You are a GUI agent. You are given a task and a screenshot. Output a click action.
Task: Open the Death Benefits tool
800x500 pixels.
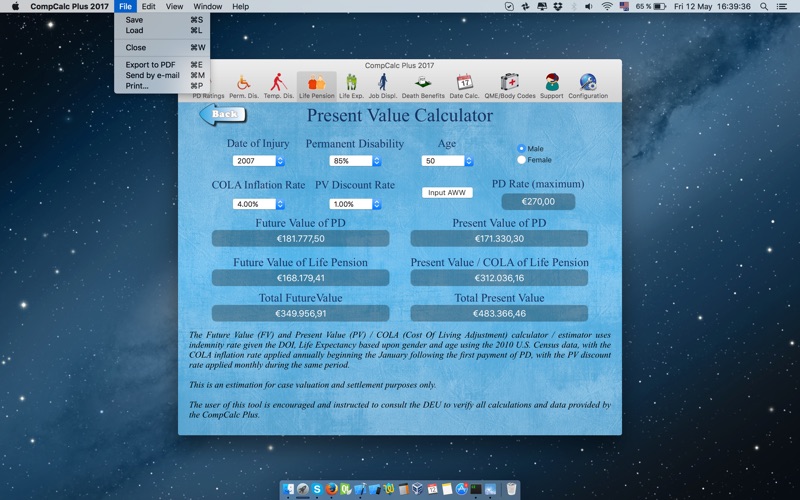coord(423,86)
